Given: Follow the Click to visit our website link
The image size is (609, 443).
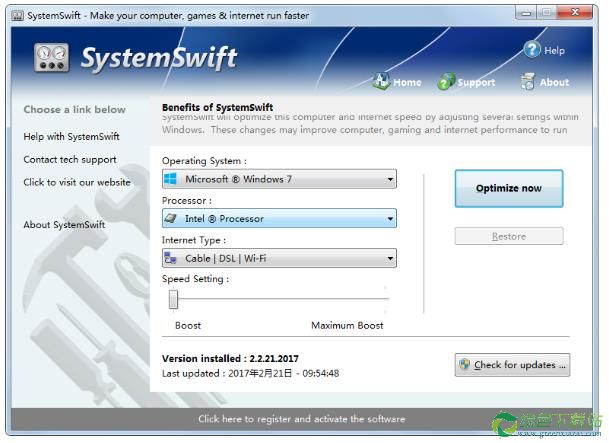Looking at the screenshot, I should click(77, 182).
